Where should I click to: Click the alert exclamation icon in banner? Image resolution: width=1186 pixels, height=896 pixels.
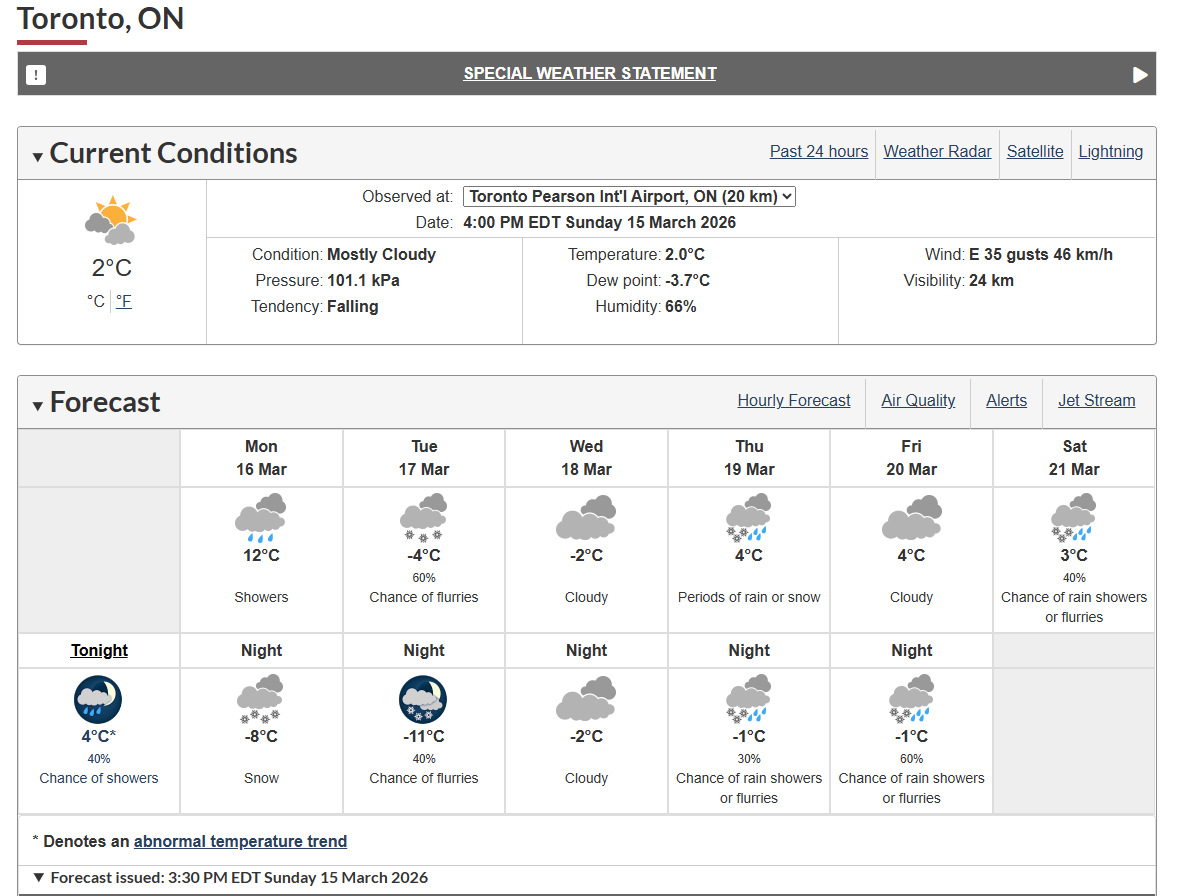(x=36, y=74)
